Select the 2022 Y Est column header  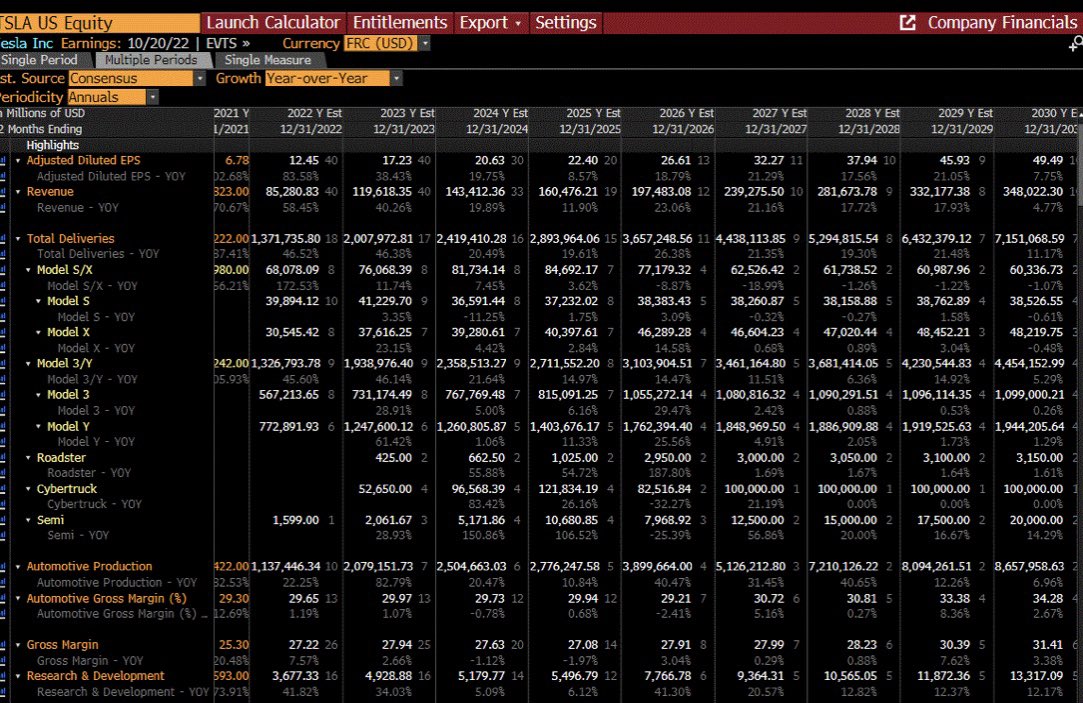pos(314,113)
